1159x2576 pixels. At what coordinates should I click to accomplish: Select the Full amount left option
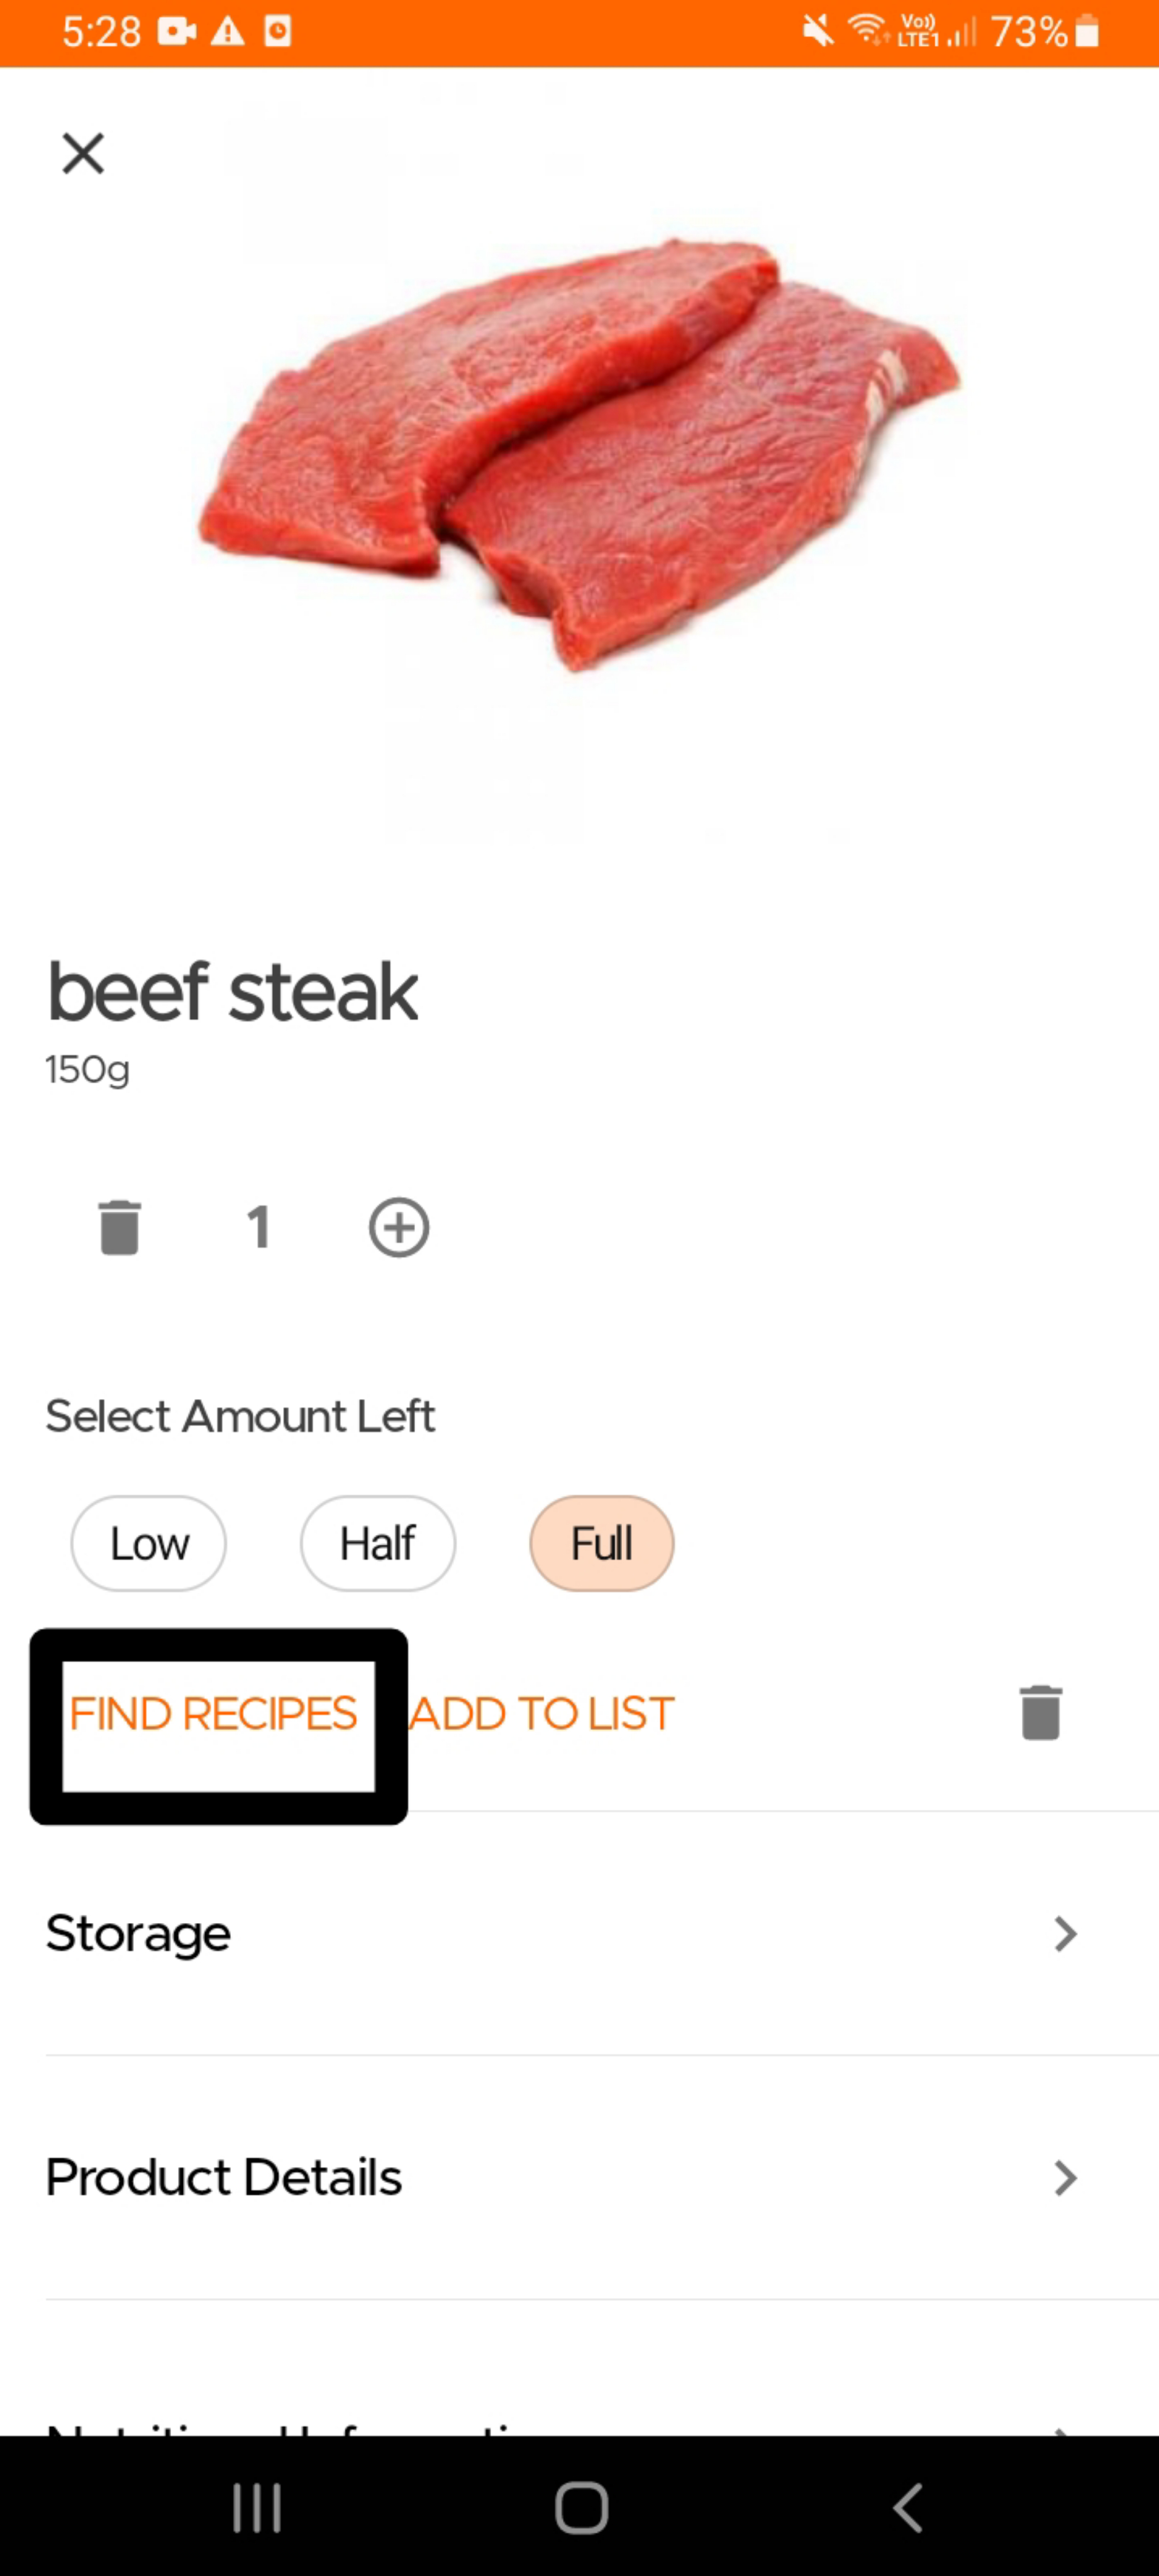[x=601, y=1543]
